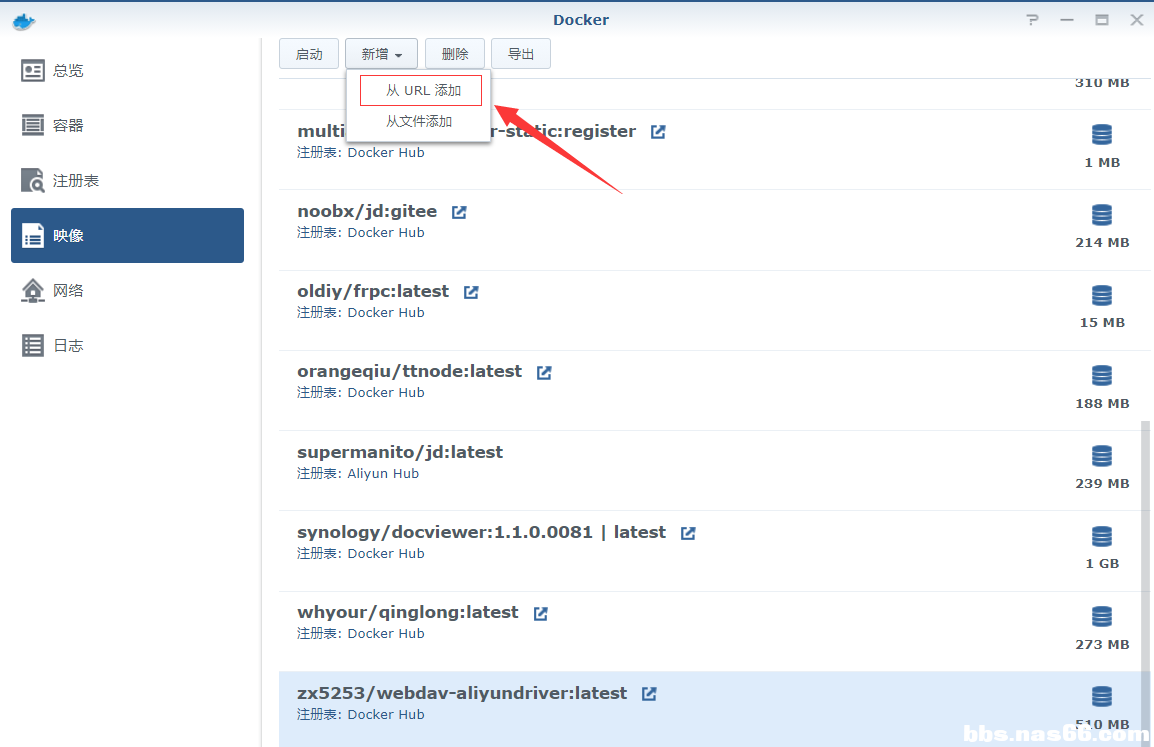This screenshot has height=747, width=1154.
Task: Click the 网络 network house icon
Action: pyautogui.click(x=32, y=291)
